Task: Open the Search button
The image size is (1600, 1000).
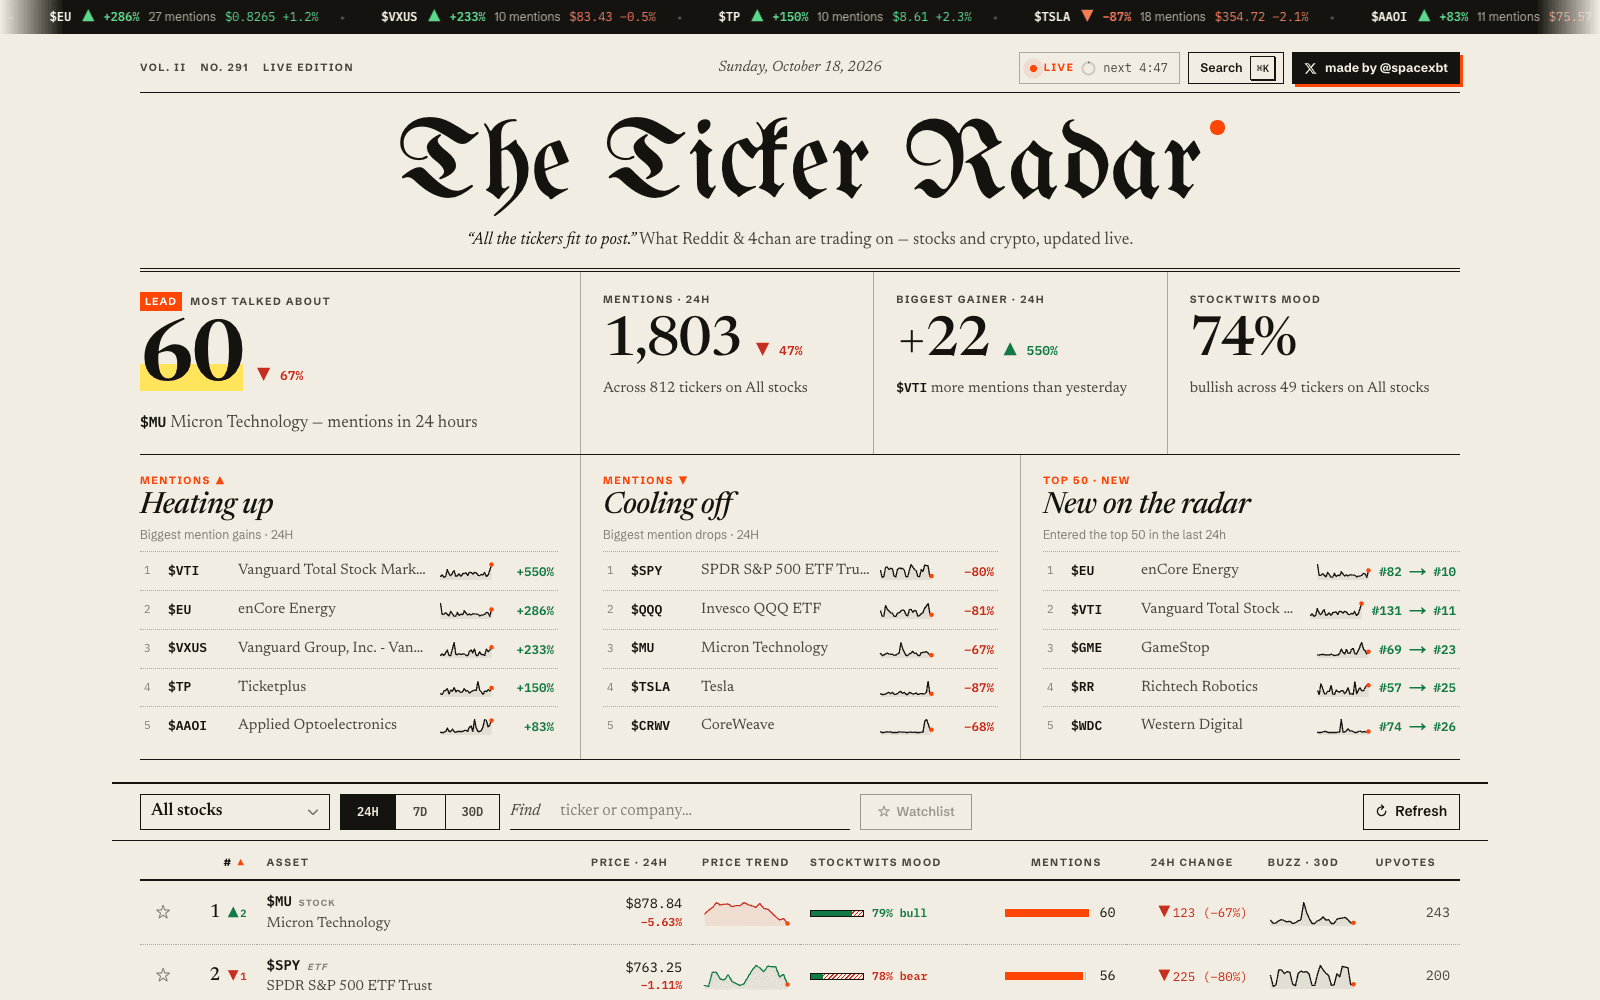Action: pyautogui.click(x=1236, y=68)
